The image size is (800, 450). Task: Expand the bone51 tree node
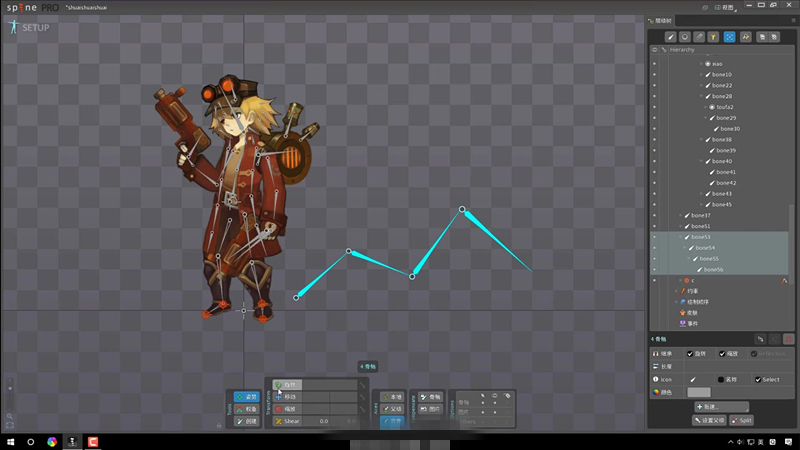(x=681, y=226)
